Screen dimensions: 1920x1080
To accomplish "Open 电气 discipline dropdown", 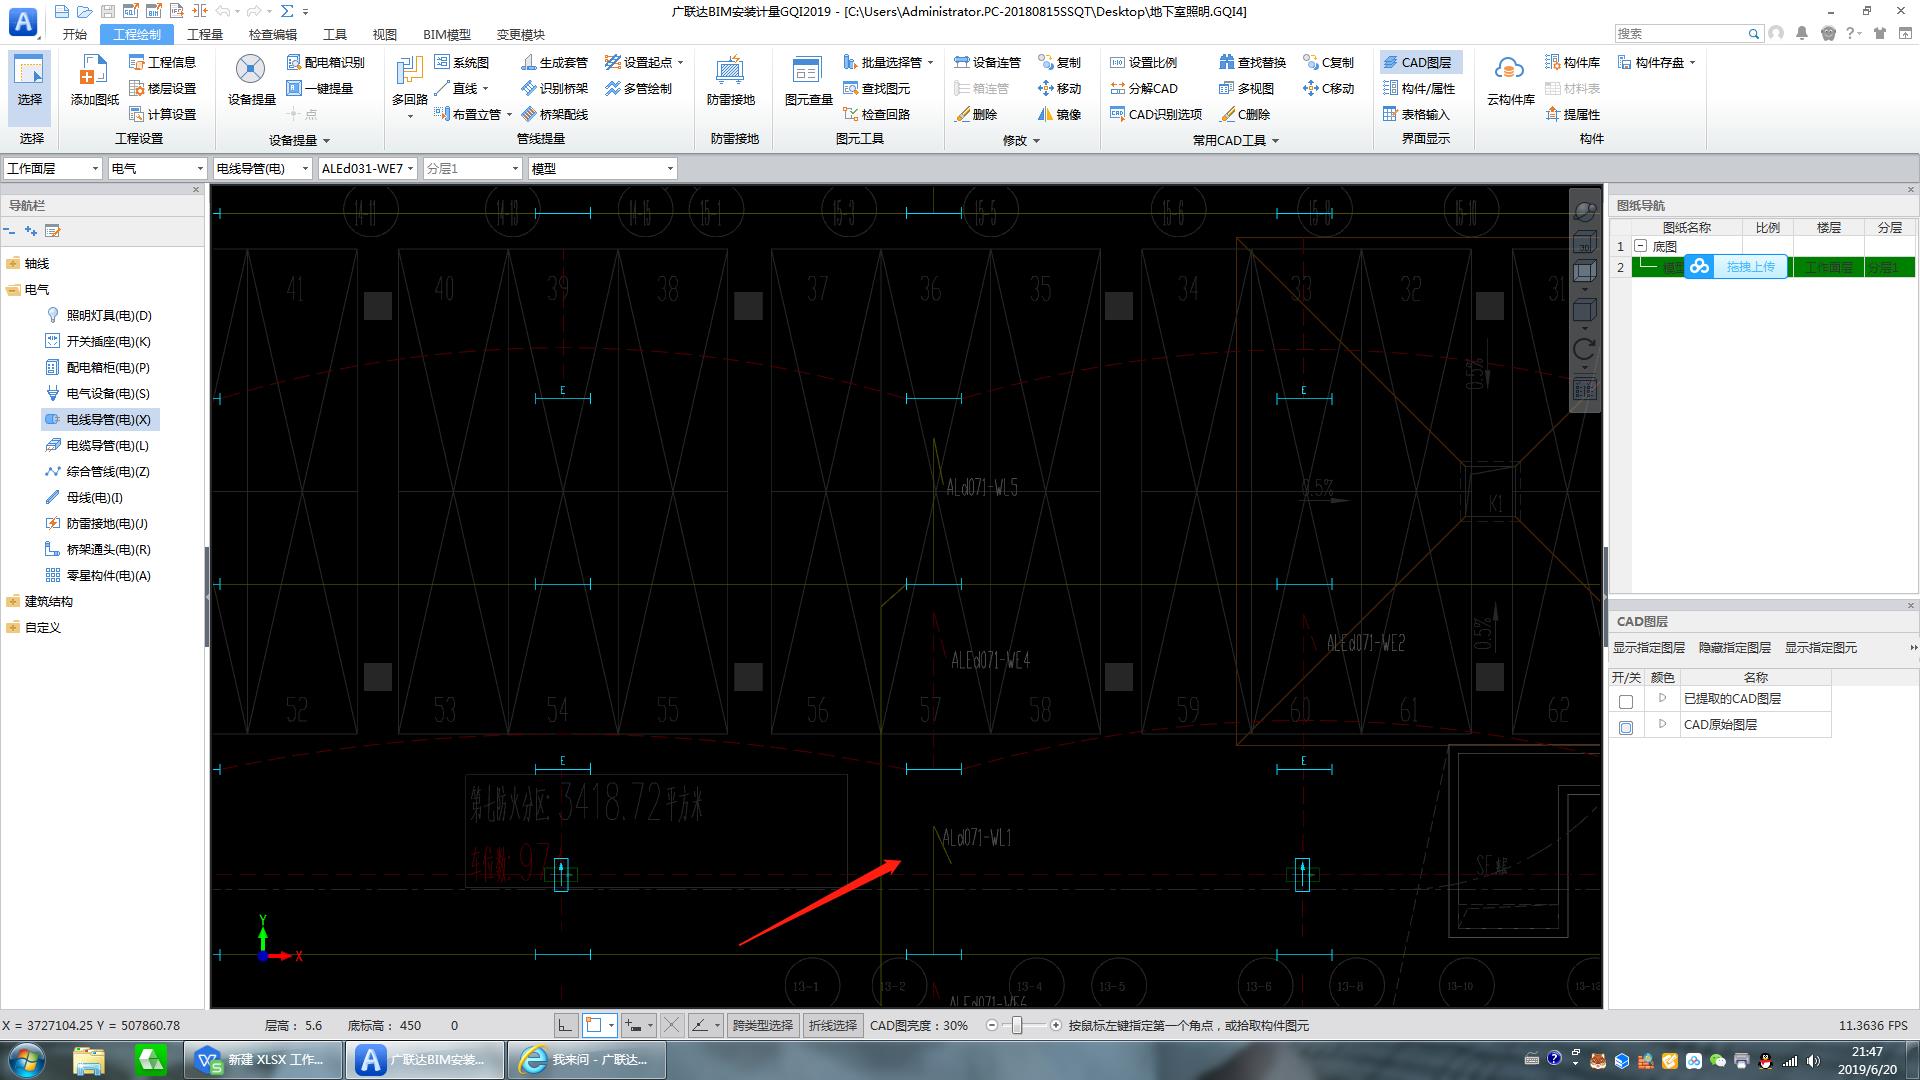I will 157,168.
